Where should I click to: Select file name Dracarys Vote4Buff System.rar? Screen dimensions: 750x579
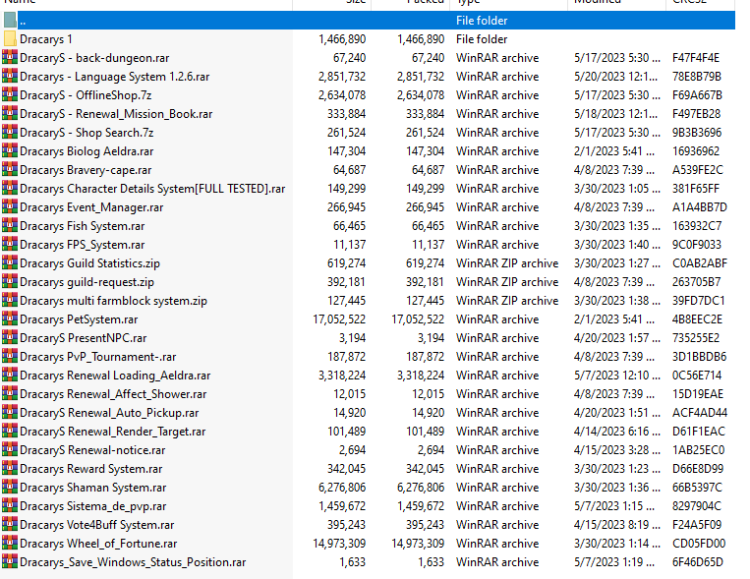pos(97,524)
